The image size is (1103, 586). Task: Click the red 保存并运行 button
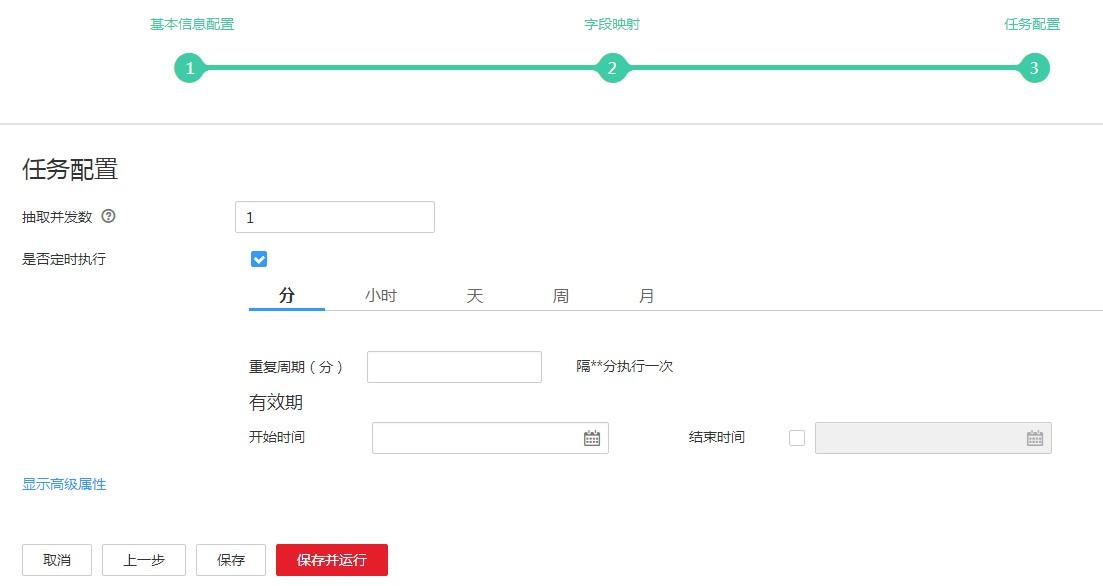click(332, 559)
